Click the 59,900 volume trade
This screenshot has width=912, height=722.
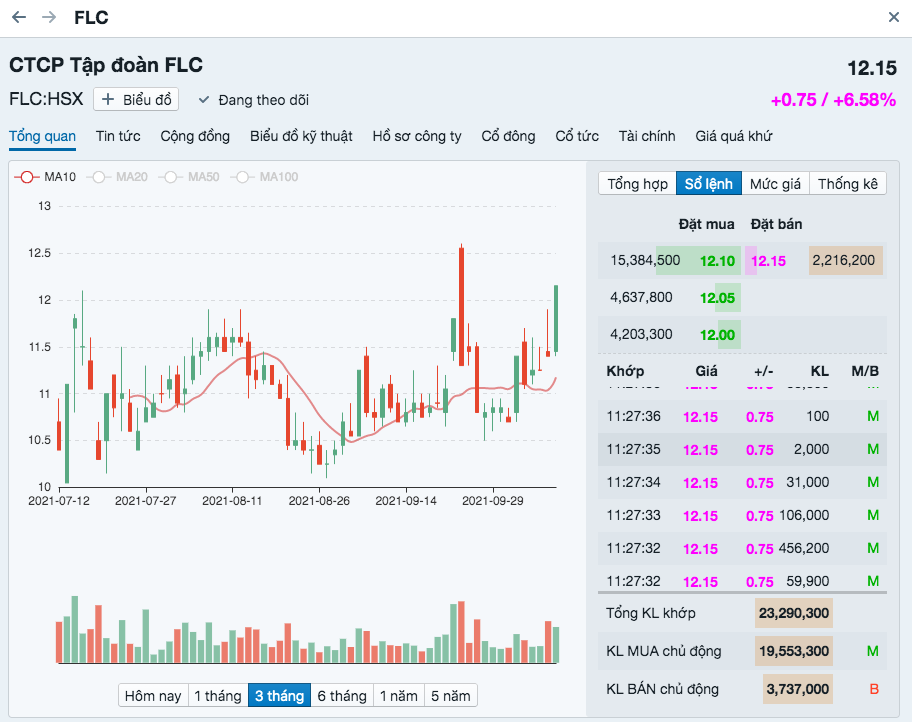point(807,581)
